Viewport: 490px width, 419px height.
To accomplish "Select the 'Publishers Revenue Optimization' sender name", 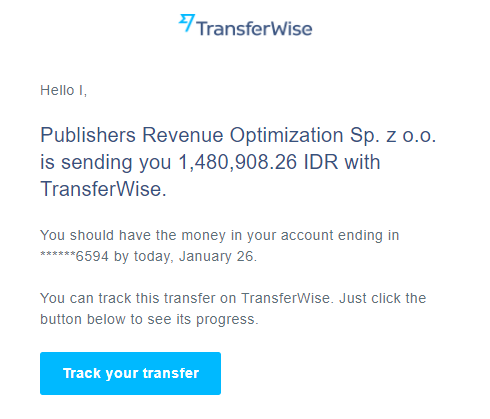I will click(x=192, y=136).
